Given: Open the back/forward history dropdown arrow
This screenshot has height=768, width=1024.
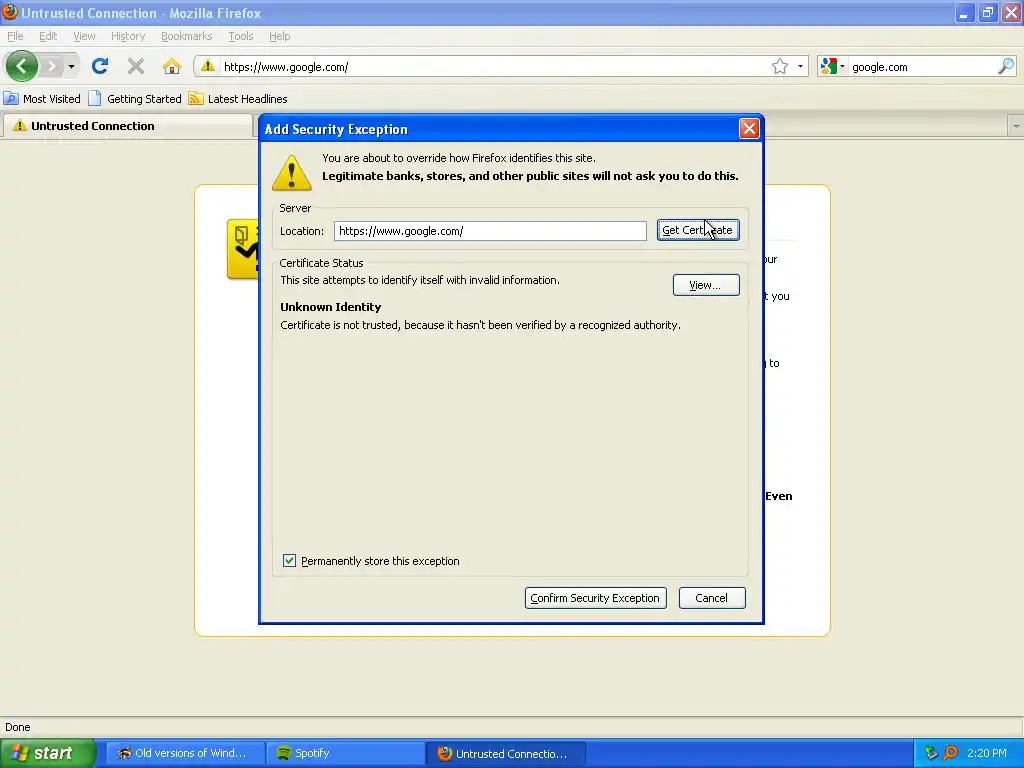Looking at the screenshot, I should point(71,67).
